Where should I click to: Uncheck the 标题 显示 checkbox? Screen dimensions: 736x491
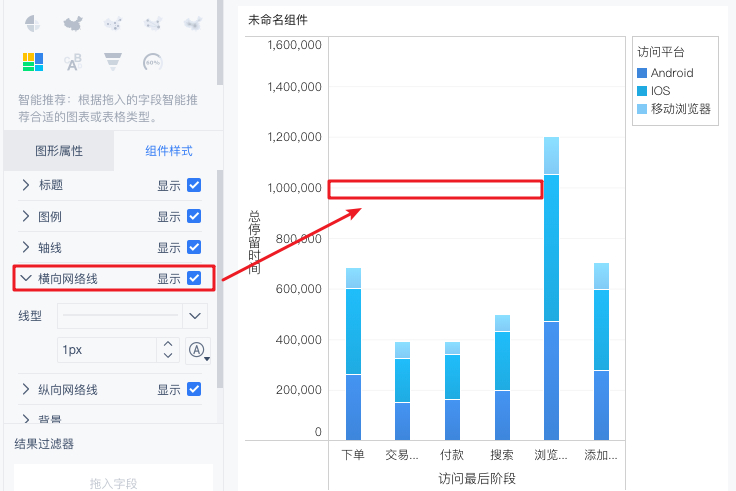(x=194, y=185)
